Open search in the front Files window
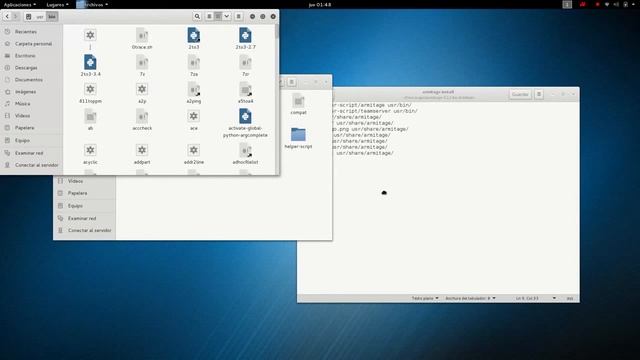 click(x=197, y=16)
